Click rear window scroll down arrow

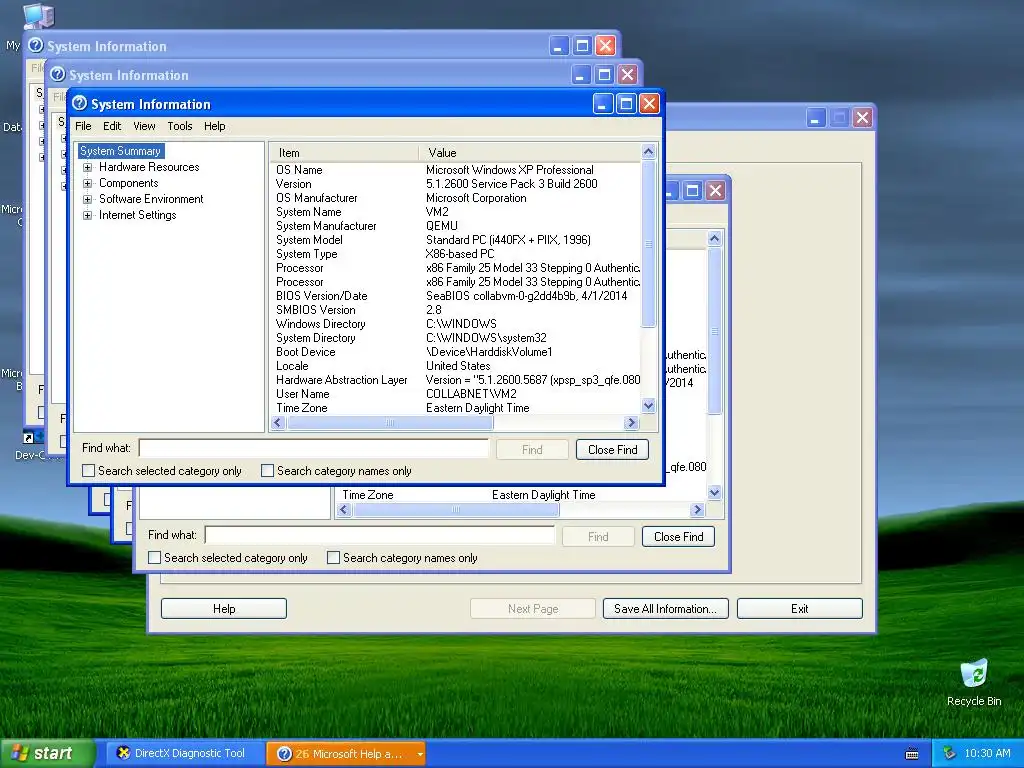click(x=714, y=493)
